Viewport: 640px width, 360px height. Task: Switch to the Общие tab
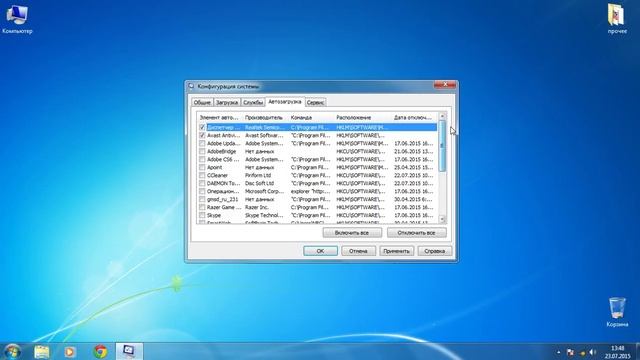[202, 102]
